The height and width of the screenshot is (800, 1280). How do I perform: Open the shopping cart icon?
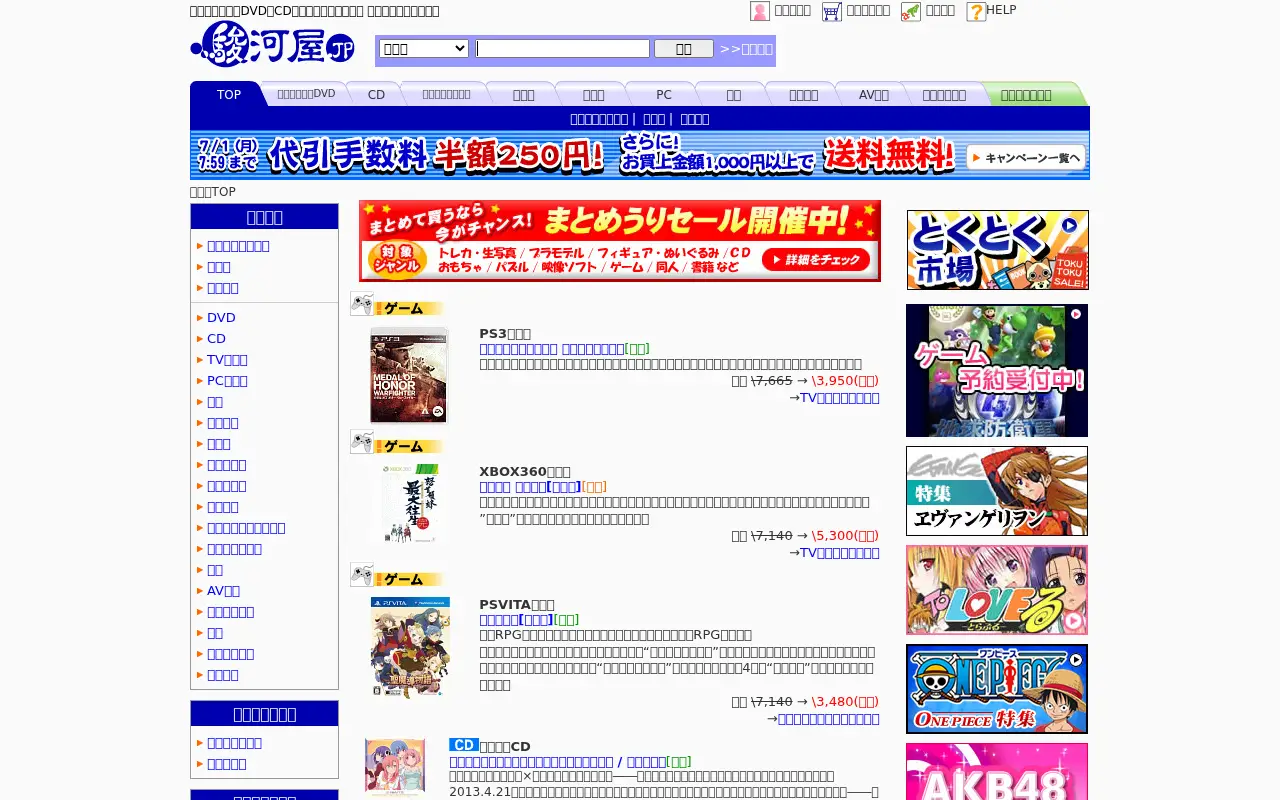832,11
